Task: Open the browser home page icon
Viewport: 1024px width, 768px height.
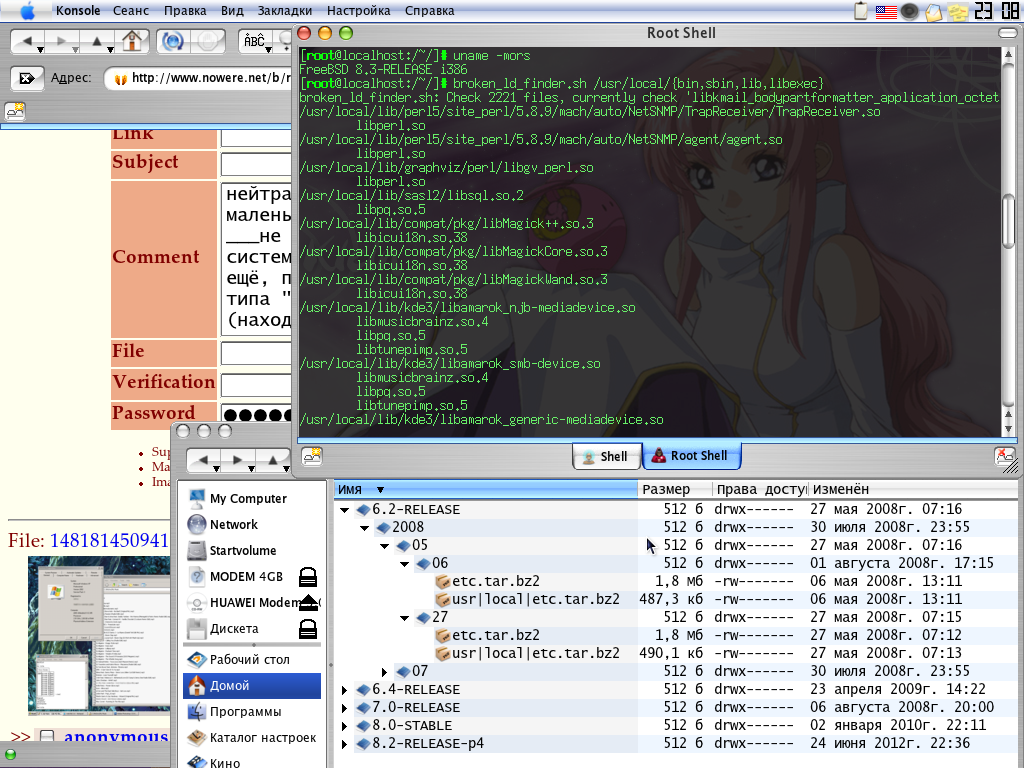Action: coord(133,42)
